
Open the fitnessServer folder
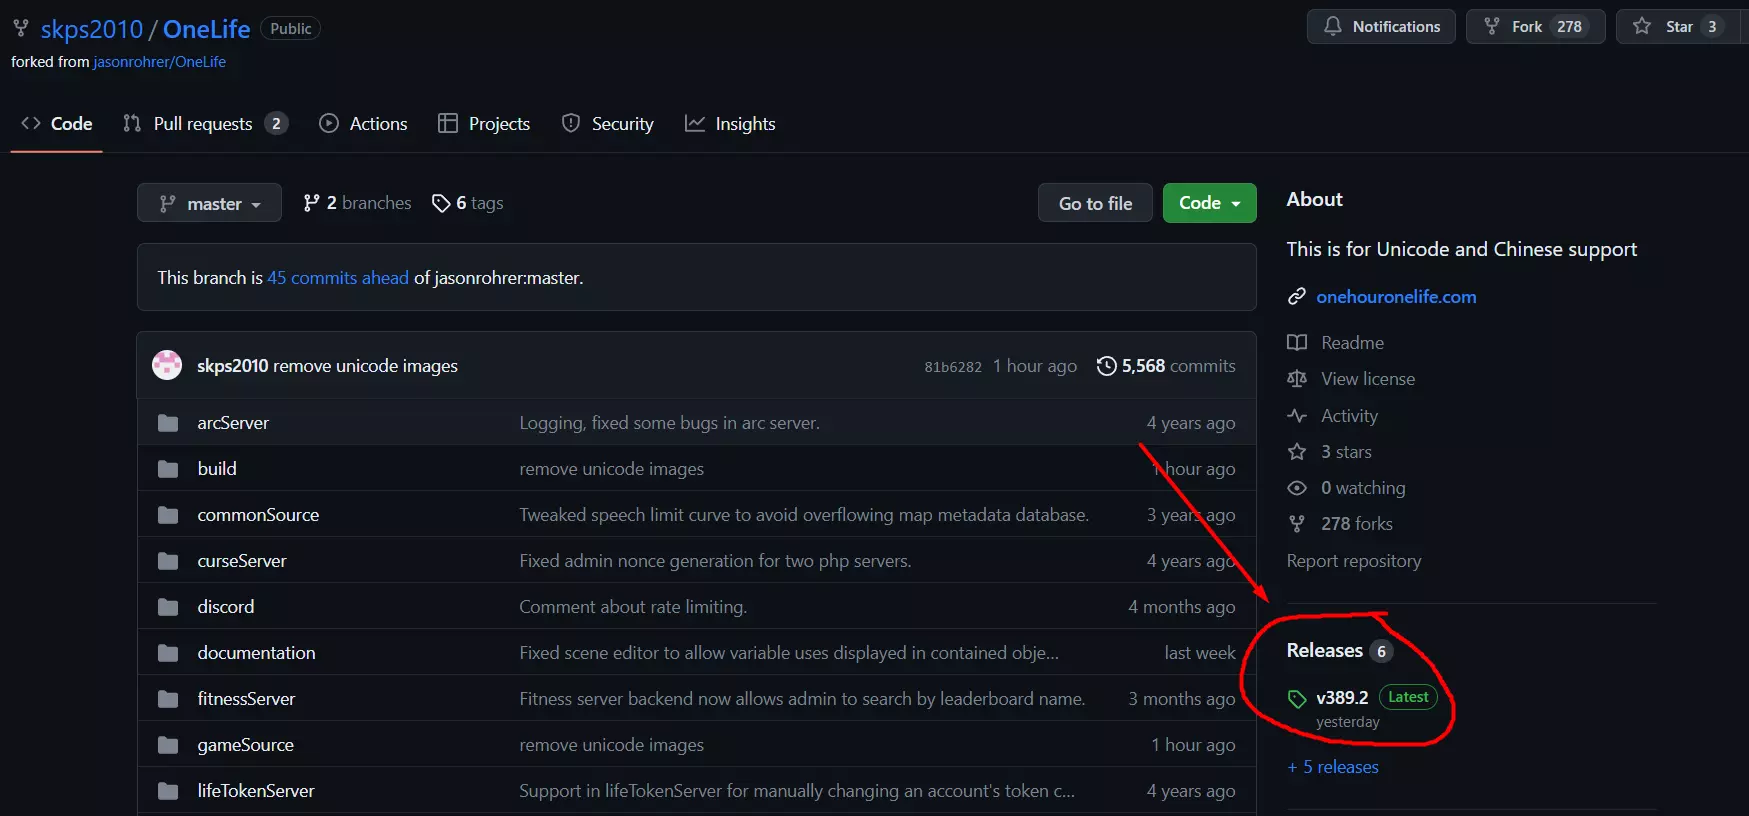(246, 699)
